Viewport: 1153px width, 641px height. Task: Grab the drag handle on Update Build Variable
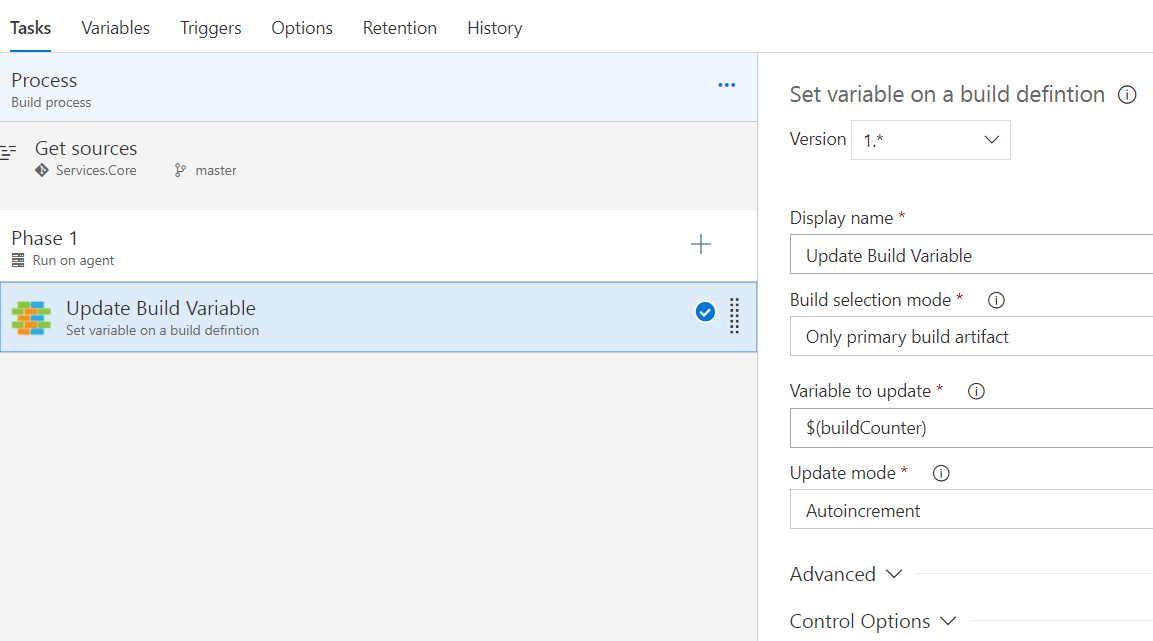click(x=734, y=316)
